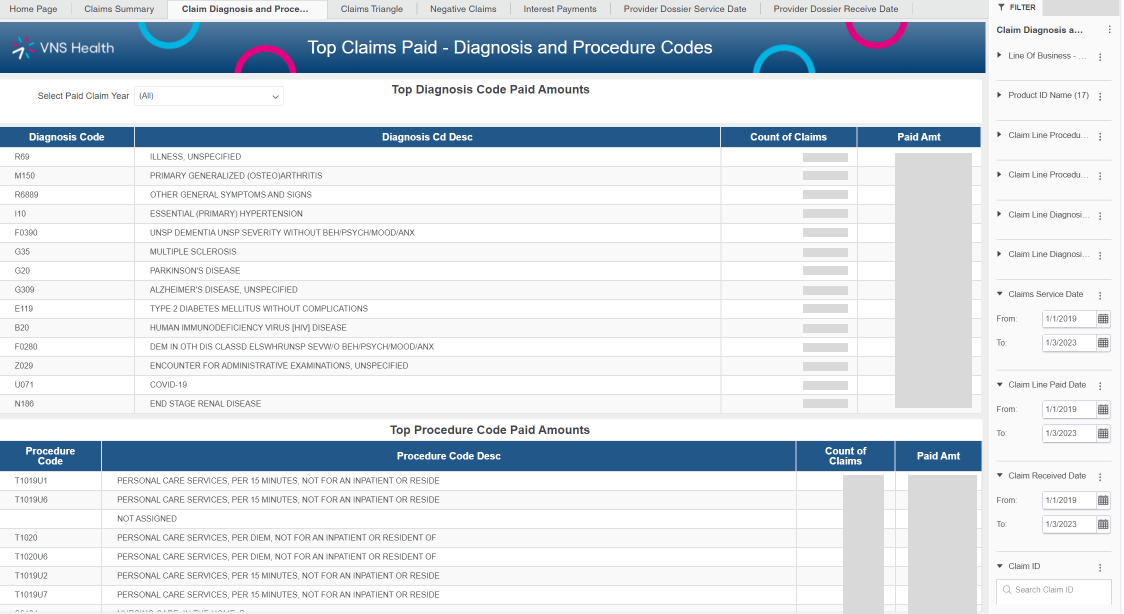Collapse Claims Service Date filter
1124x614 pixels.
coord(999,294)
